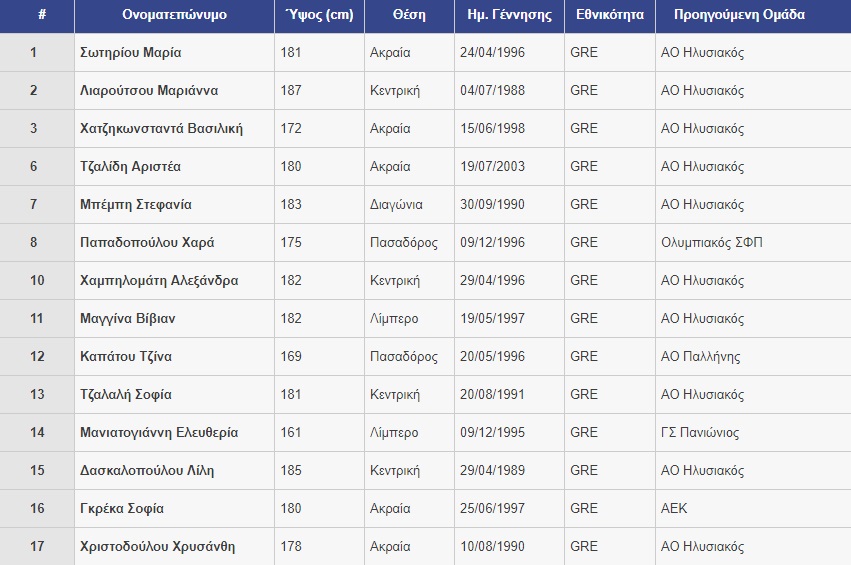Screen dimensions: 851x565
Task: Click the Ονοματεπώνυμο column header
Action: click(x=174, y=15)
